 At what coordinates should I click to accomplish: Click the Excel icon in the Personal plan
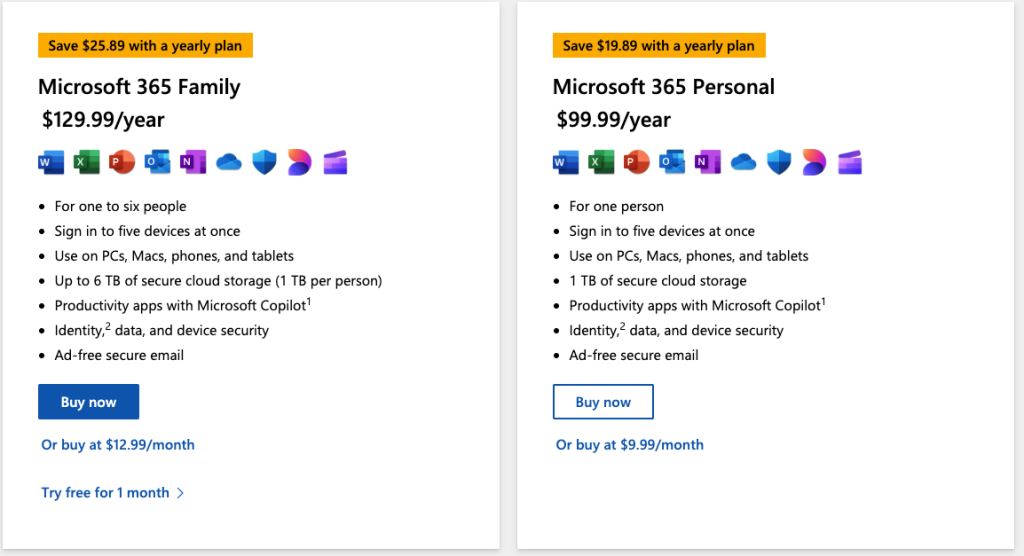point(601,162)
